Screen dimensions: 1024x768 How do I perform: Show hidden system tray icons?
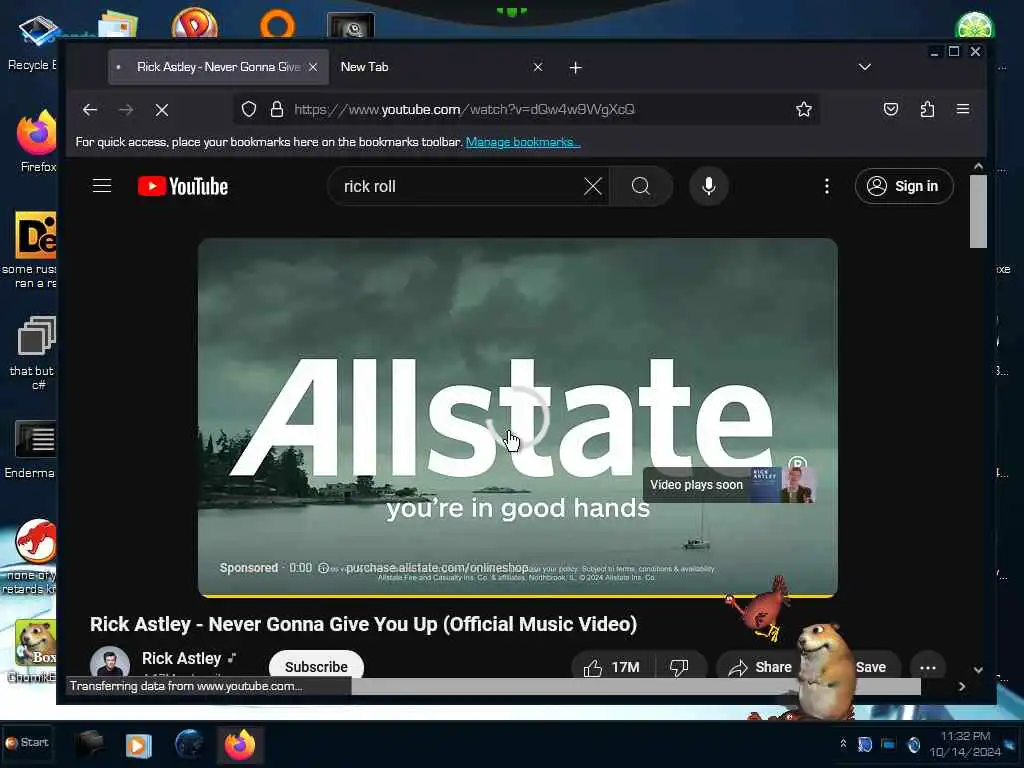[843, 743]
